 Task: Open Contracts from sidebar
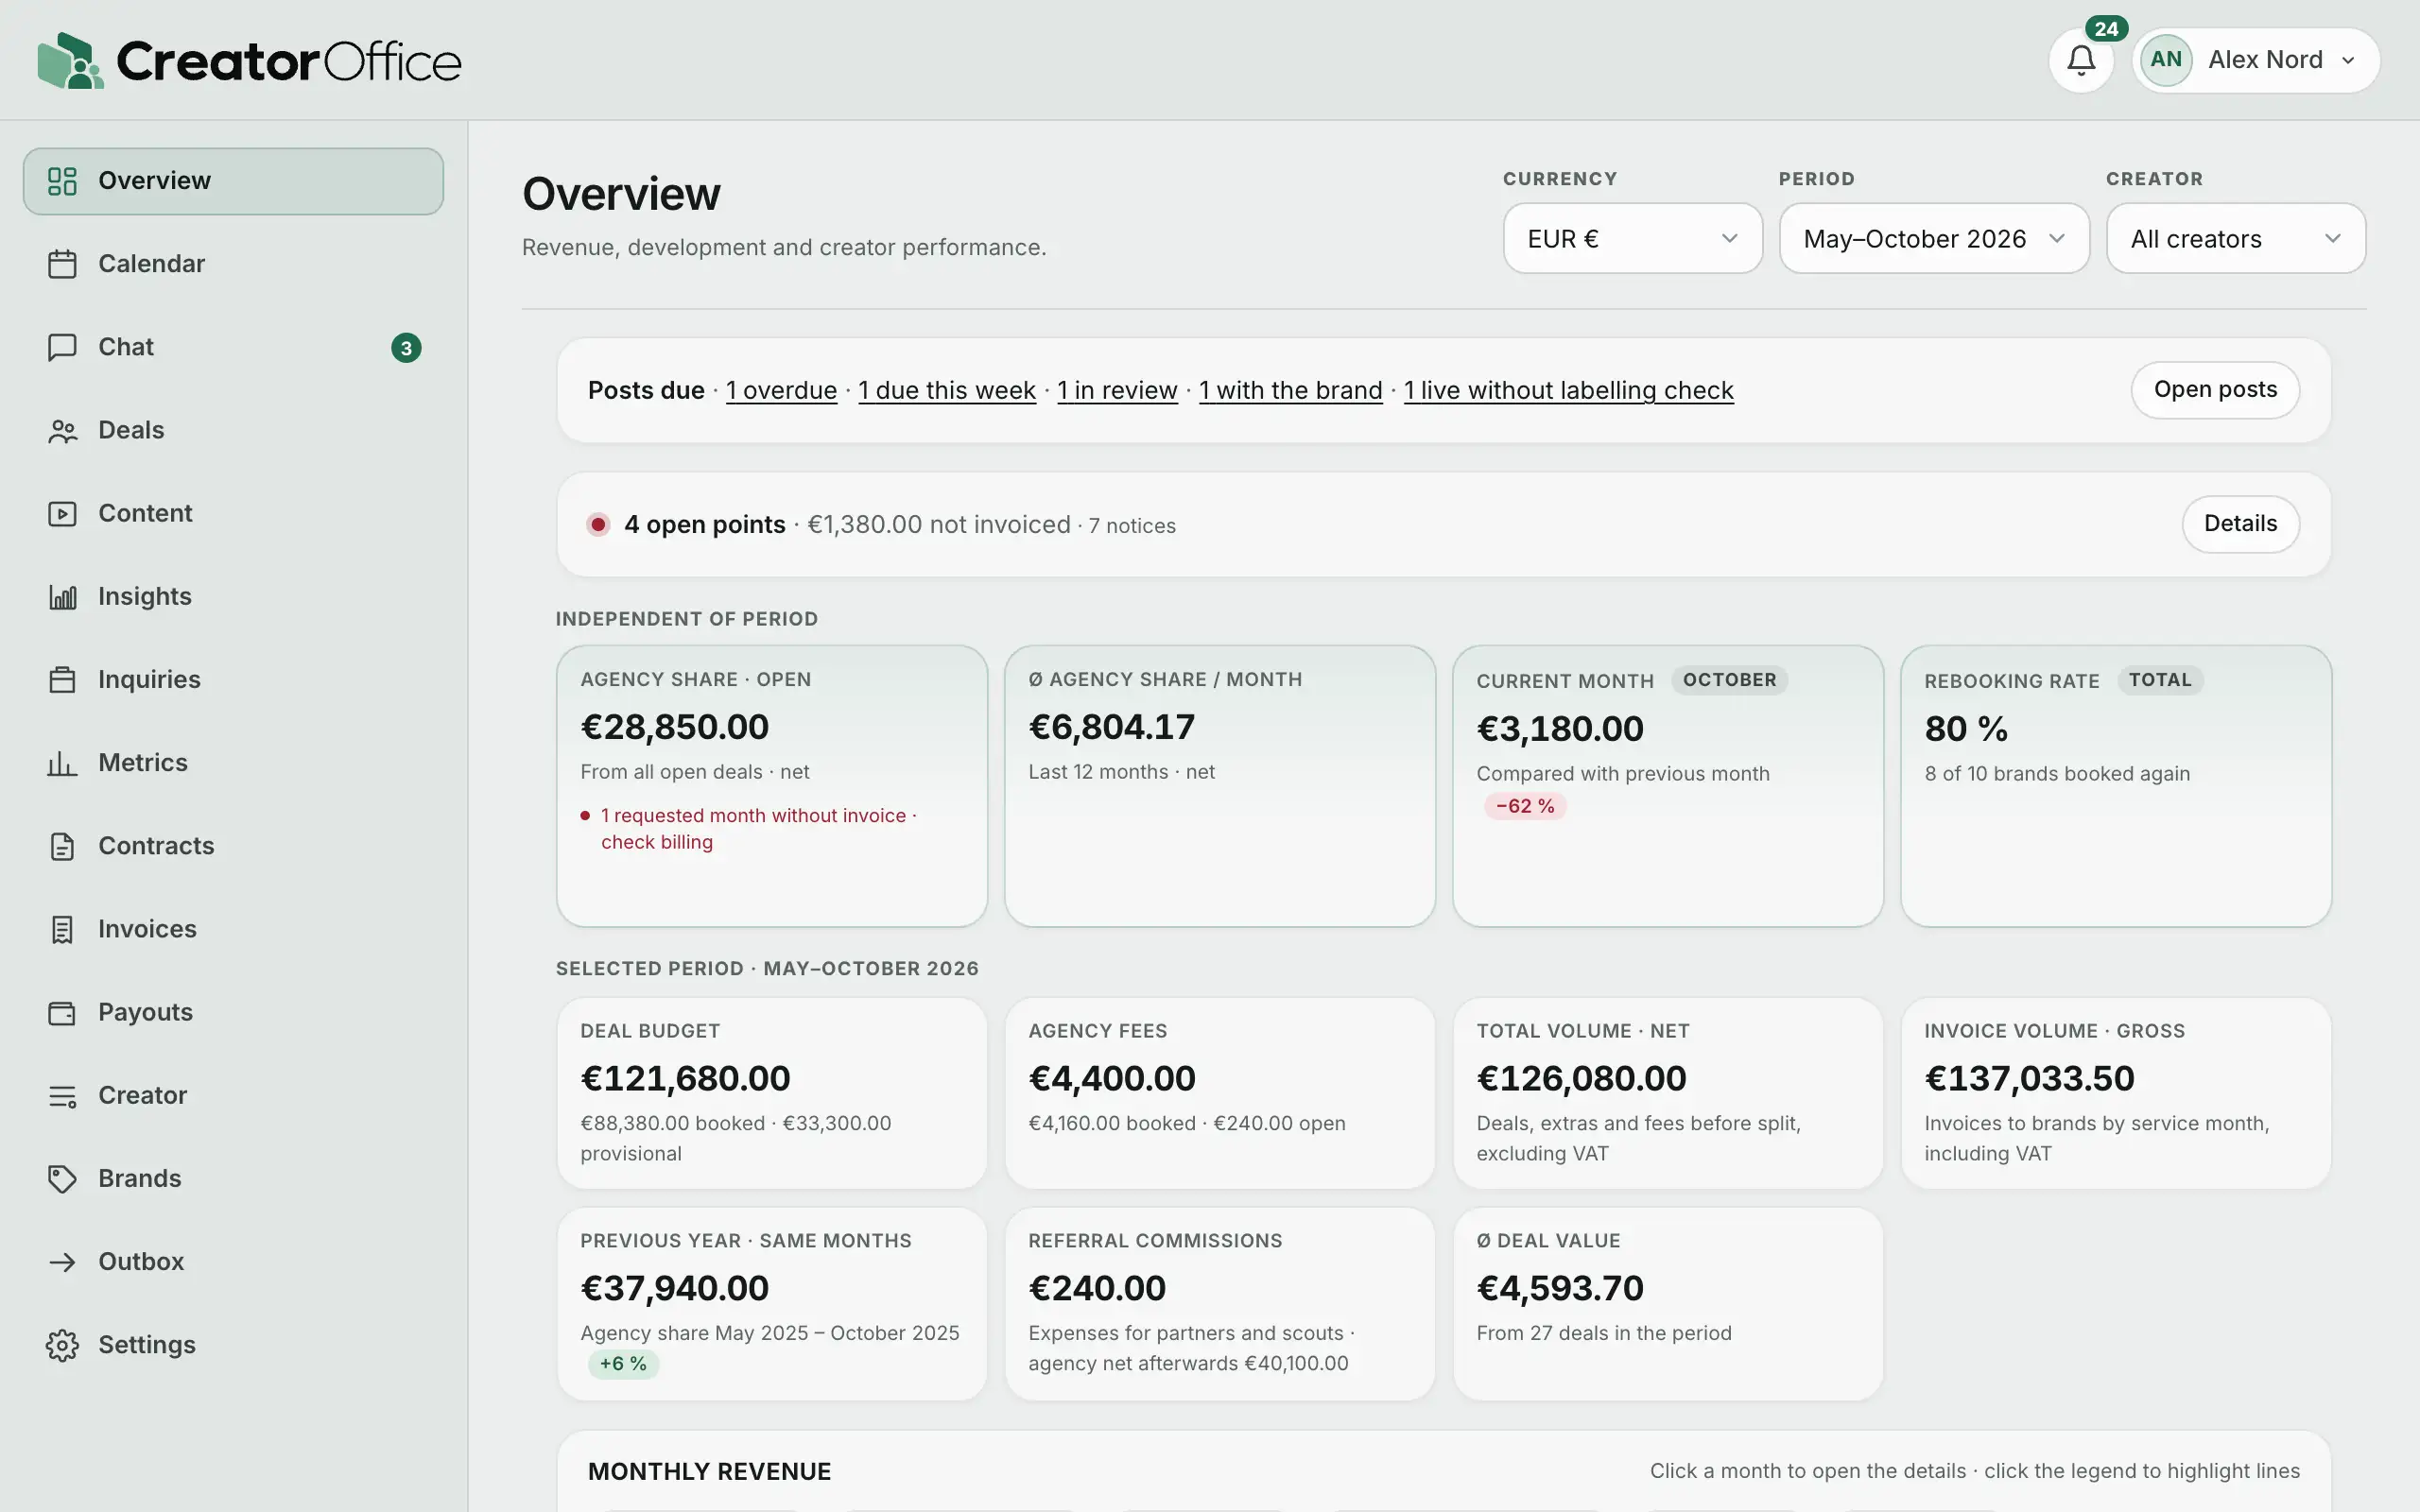click(x=233, y=846)
